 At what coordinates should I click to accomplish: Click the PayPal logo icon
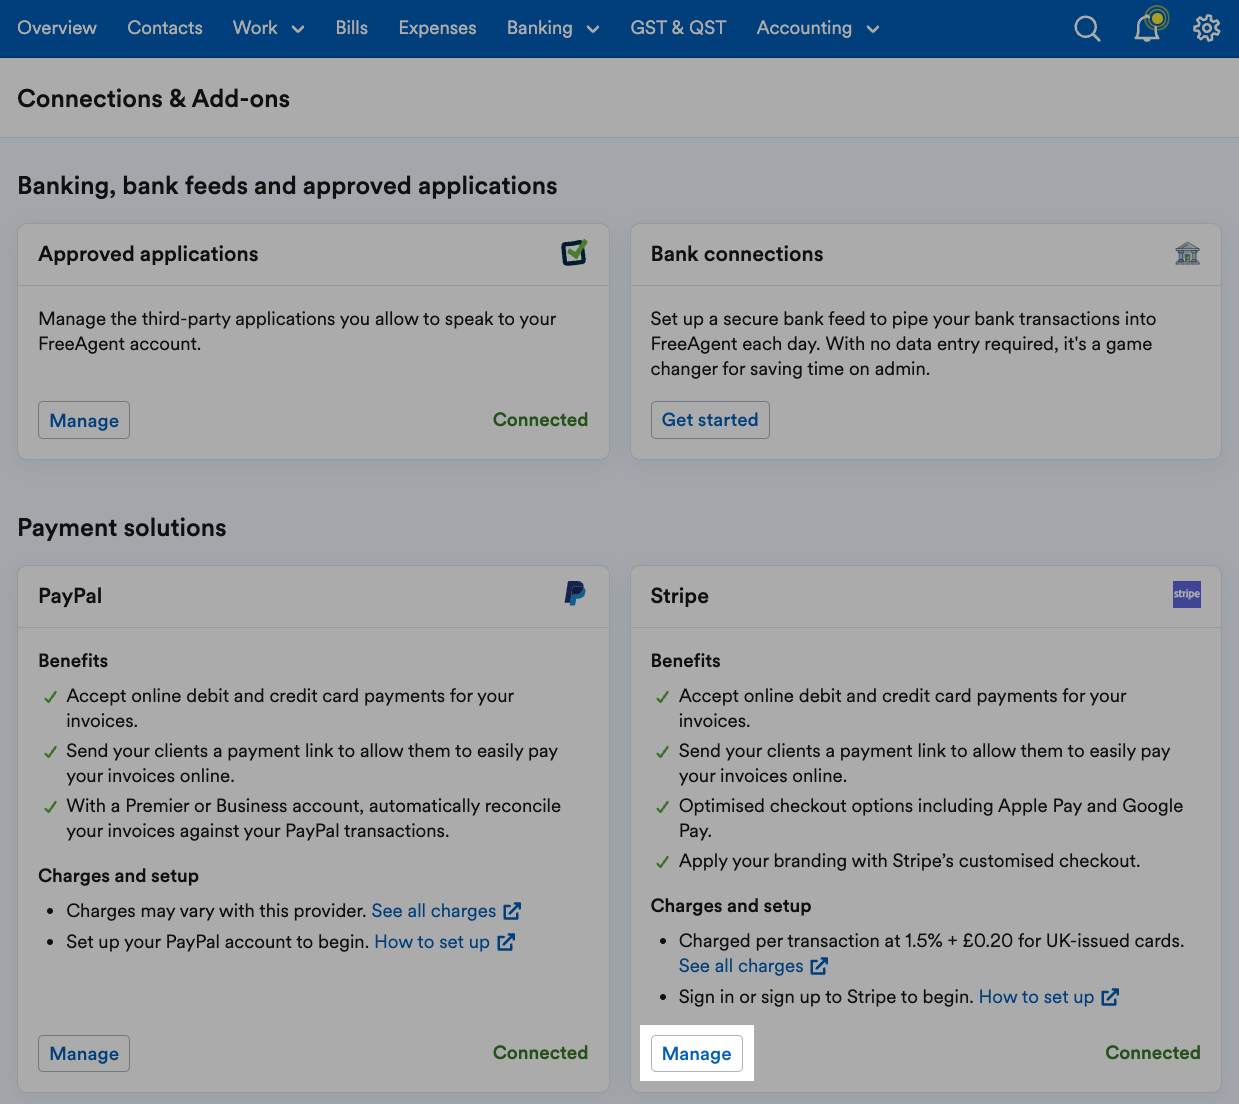(x=575, y=594)
